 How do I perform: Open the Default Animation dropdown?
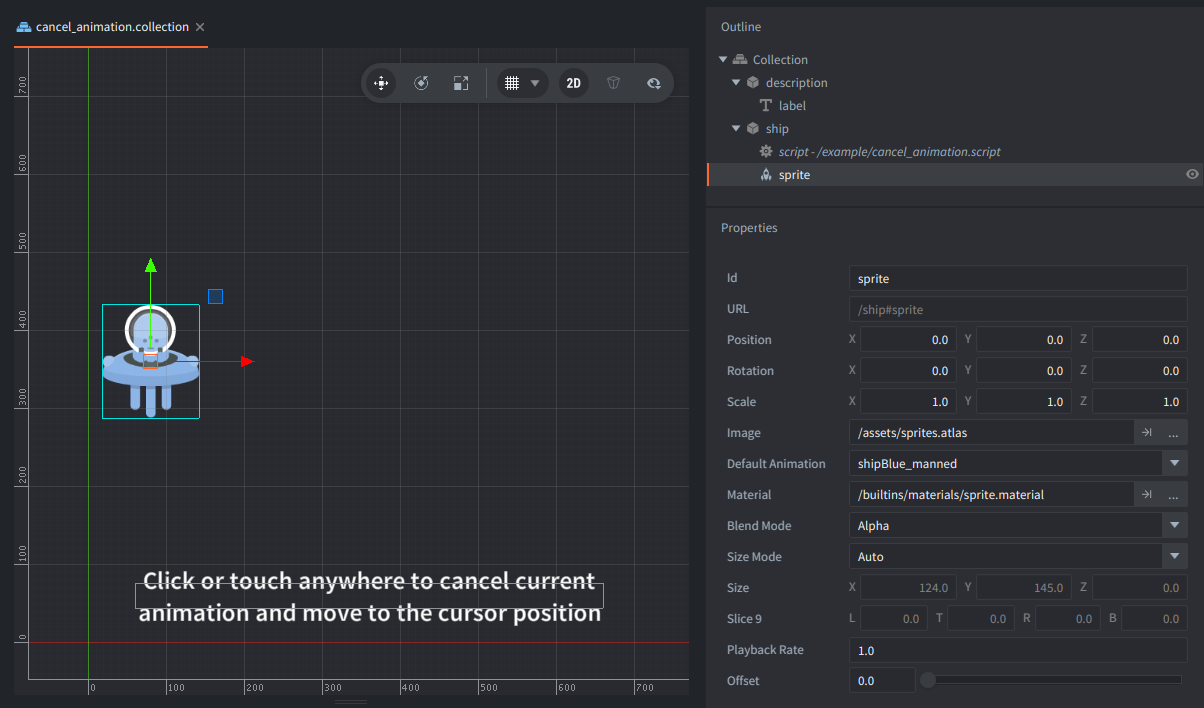point(1174,464)
